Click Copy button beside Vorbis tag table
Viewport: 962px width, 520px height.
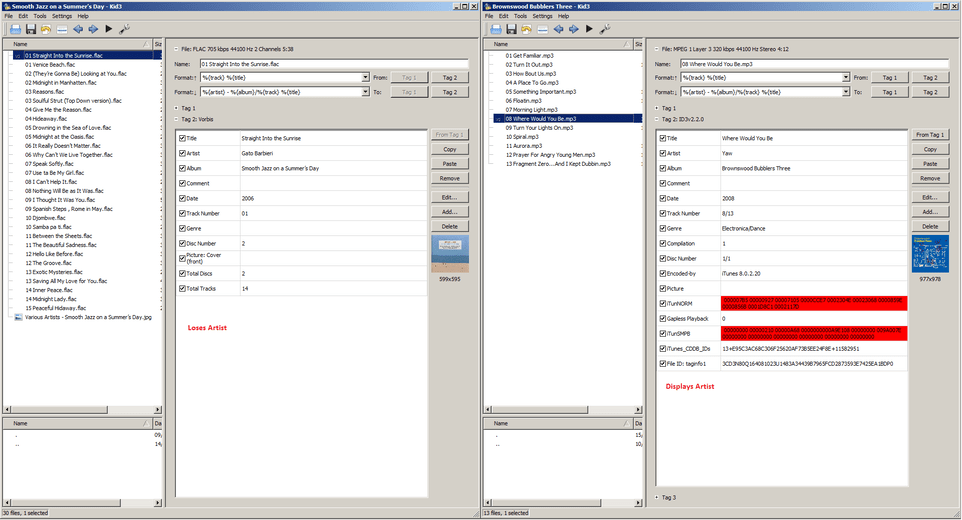tap(450, 149)
